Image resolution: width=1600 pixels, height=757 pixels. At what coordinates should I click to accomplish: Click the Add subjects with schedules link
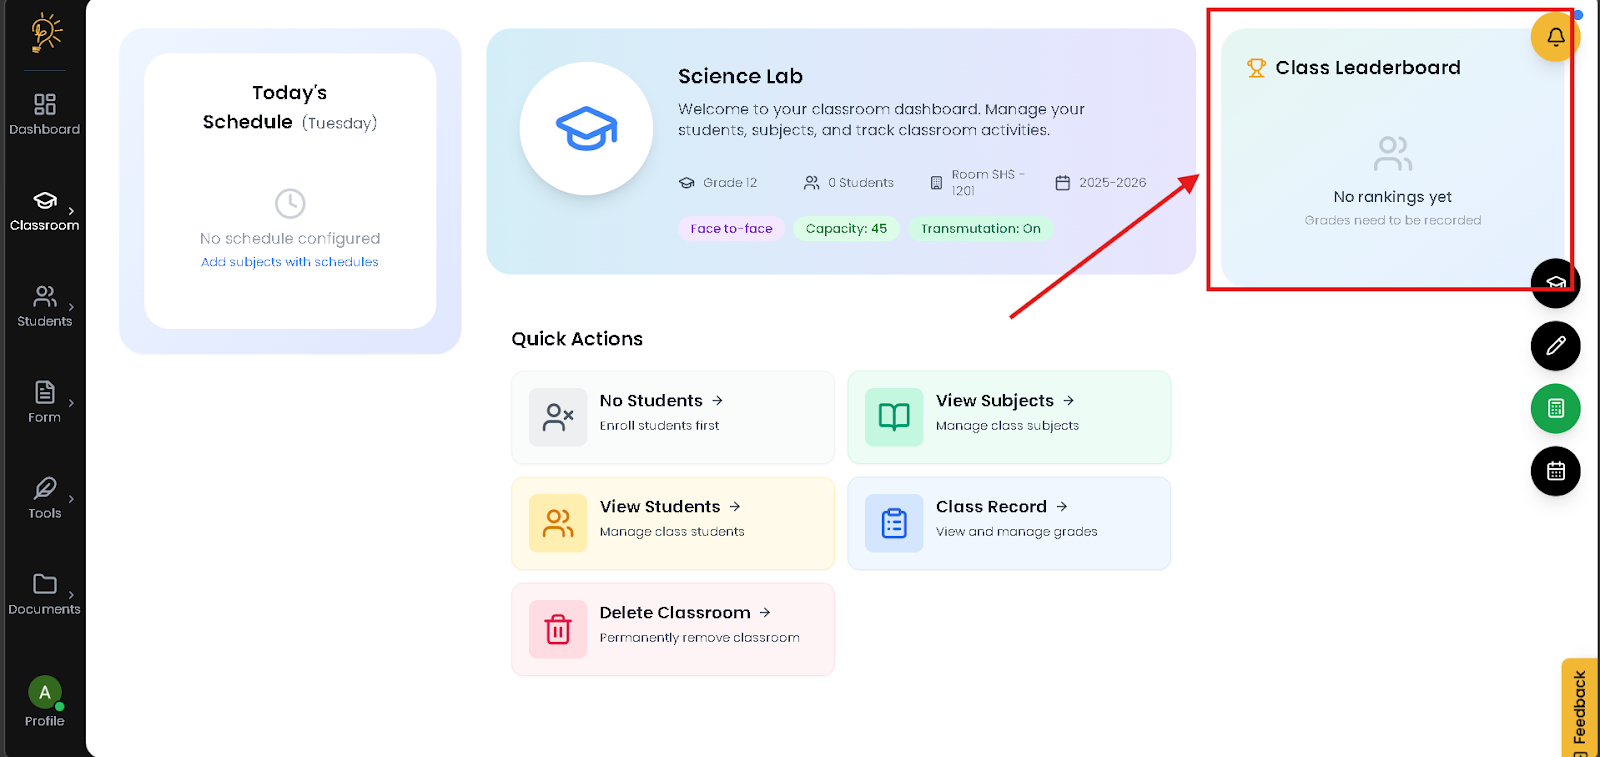290,262
